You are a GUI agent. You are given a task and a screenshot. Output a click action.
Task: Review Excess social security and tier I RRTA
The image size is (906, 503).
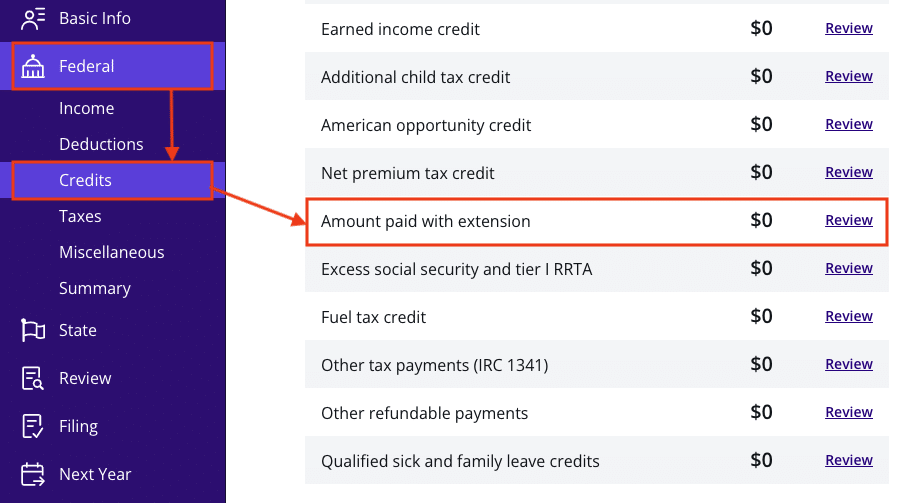pyautogui.click(x=848, y=268)
